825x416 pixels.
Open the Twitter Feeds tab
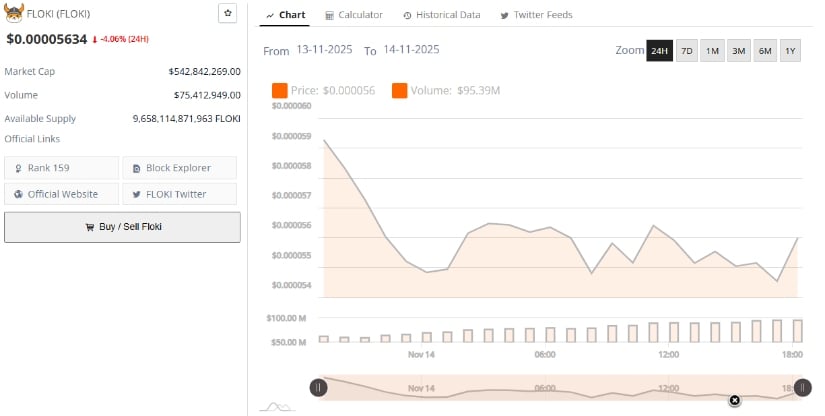537,15
